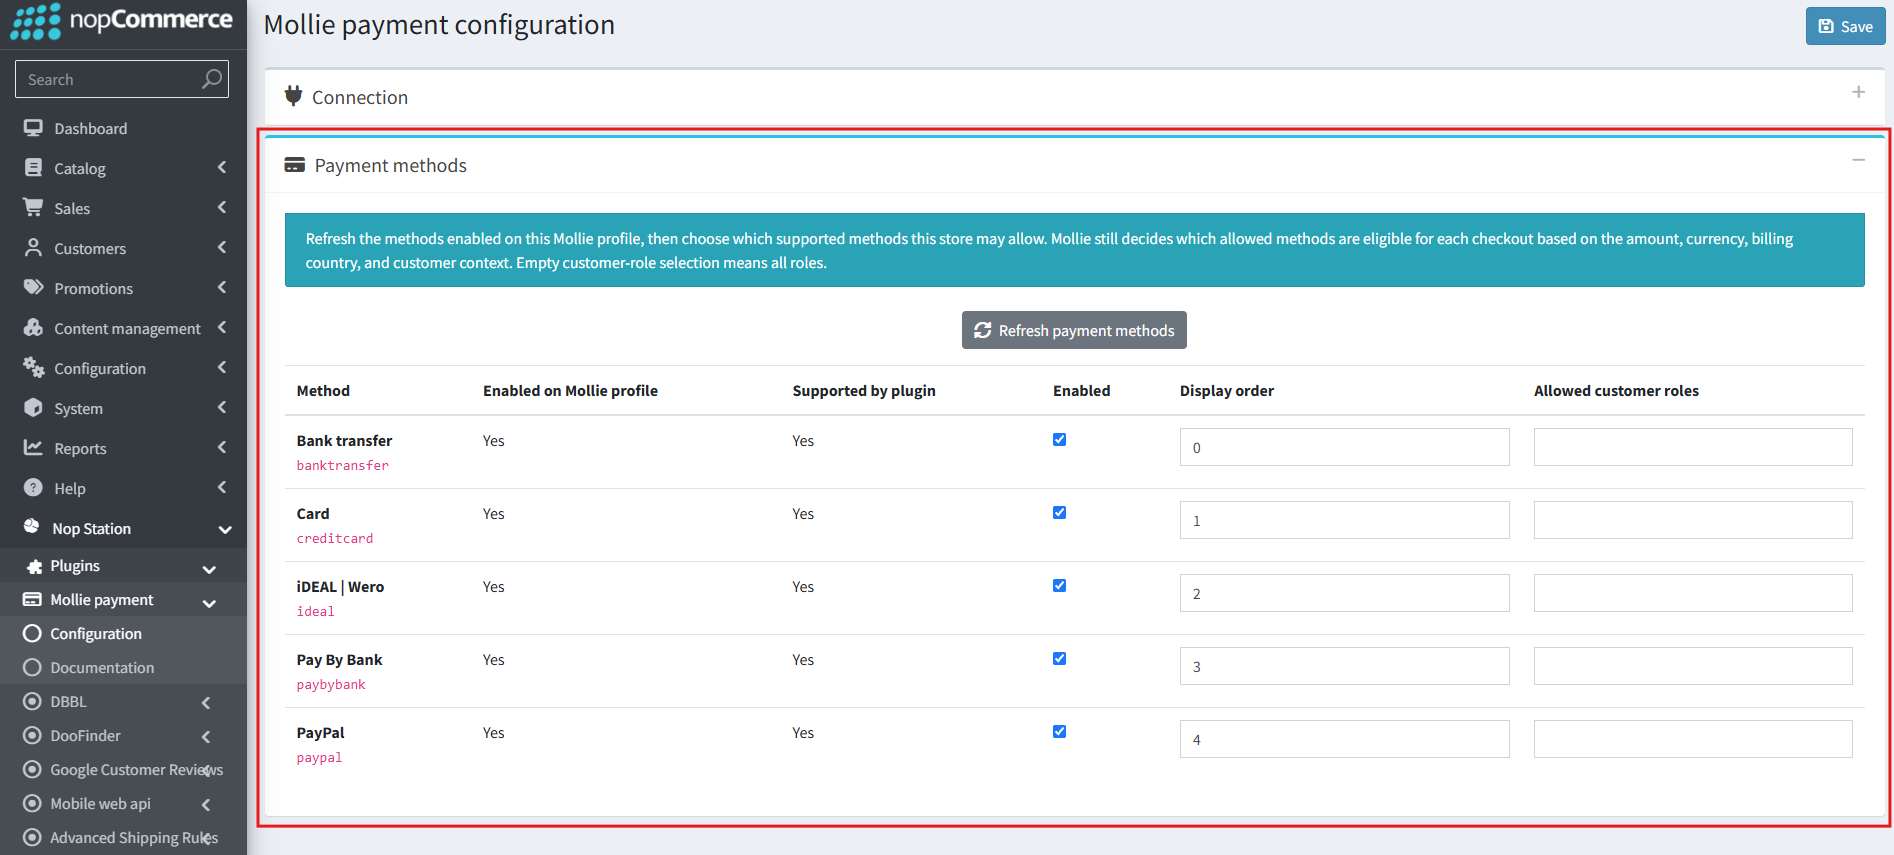Toggle Enabled checkbox for Pay By Bank

(1059, 659)
